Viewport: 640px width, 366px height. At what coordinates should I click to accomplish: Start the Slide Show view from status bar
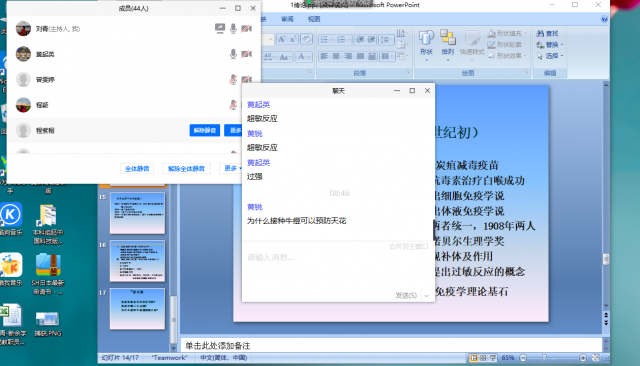(x=493, y=358)
